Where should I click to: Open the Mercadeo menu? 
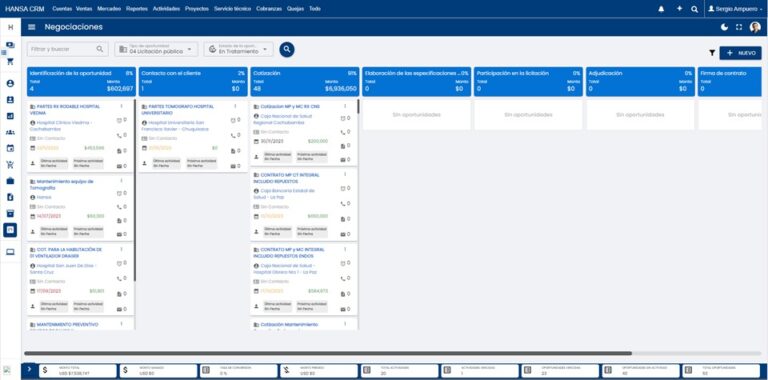pyautogui.click(x=109, y=9)
